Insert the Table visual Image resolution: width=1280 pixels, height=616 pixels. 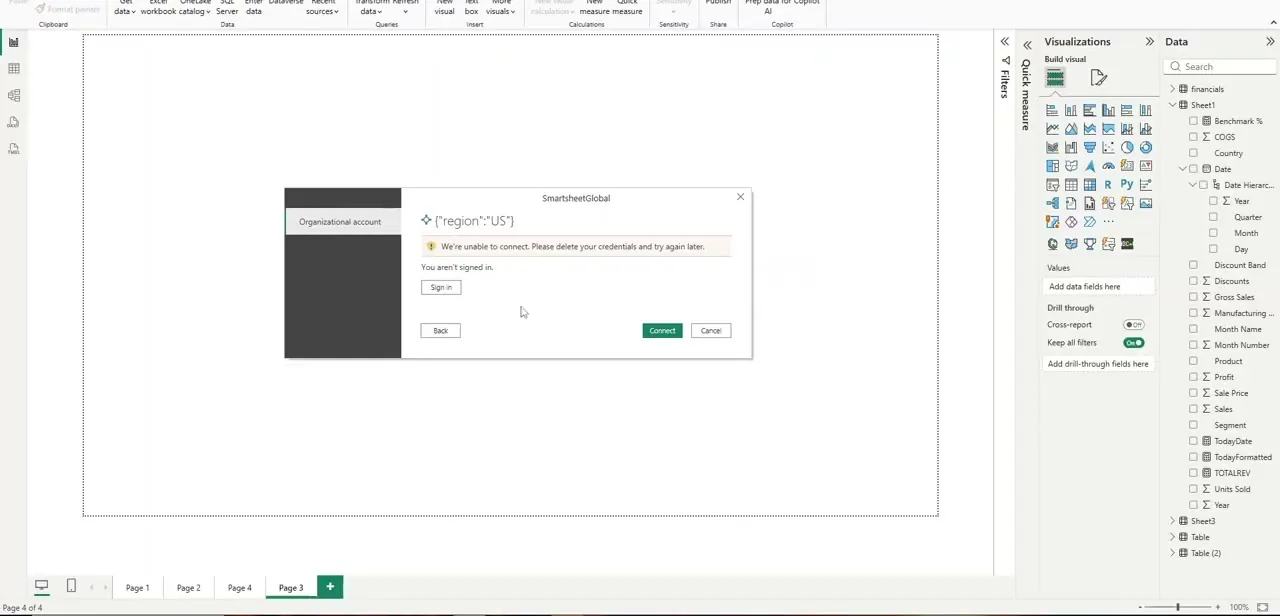[1071, 185]
